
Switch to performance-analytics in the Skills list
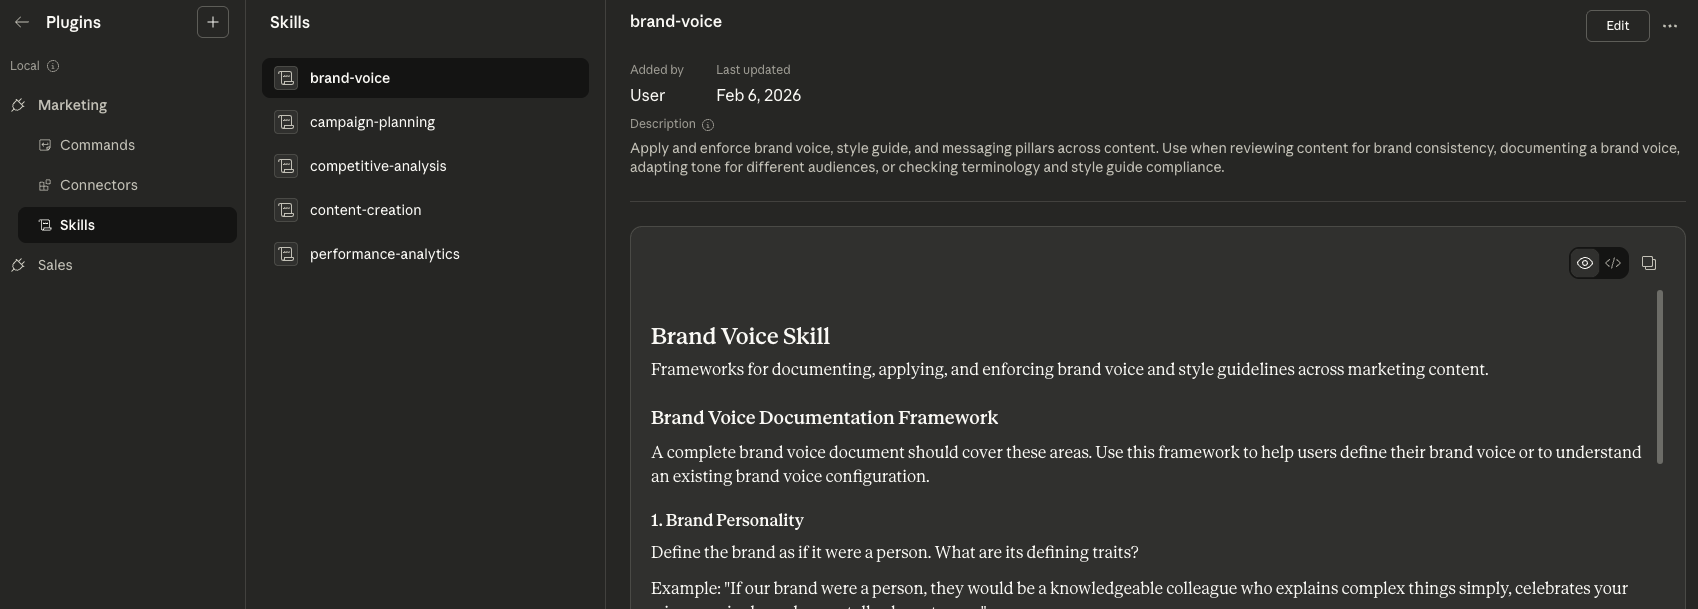[x=384, y=254]
